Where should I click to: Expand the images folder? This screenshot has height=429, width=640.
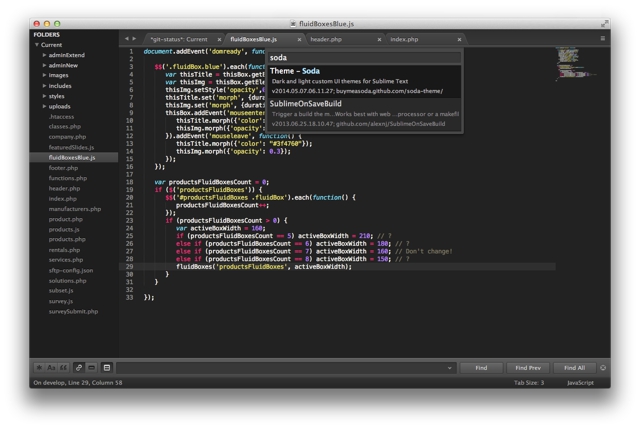pos(44,75)
